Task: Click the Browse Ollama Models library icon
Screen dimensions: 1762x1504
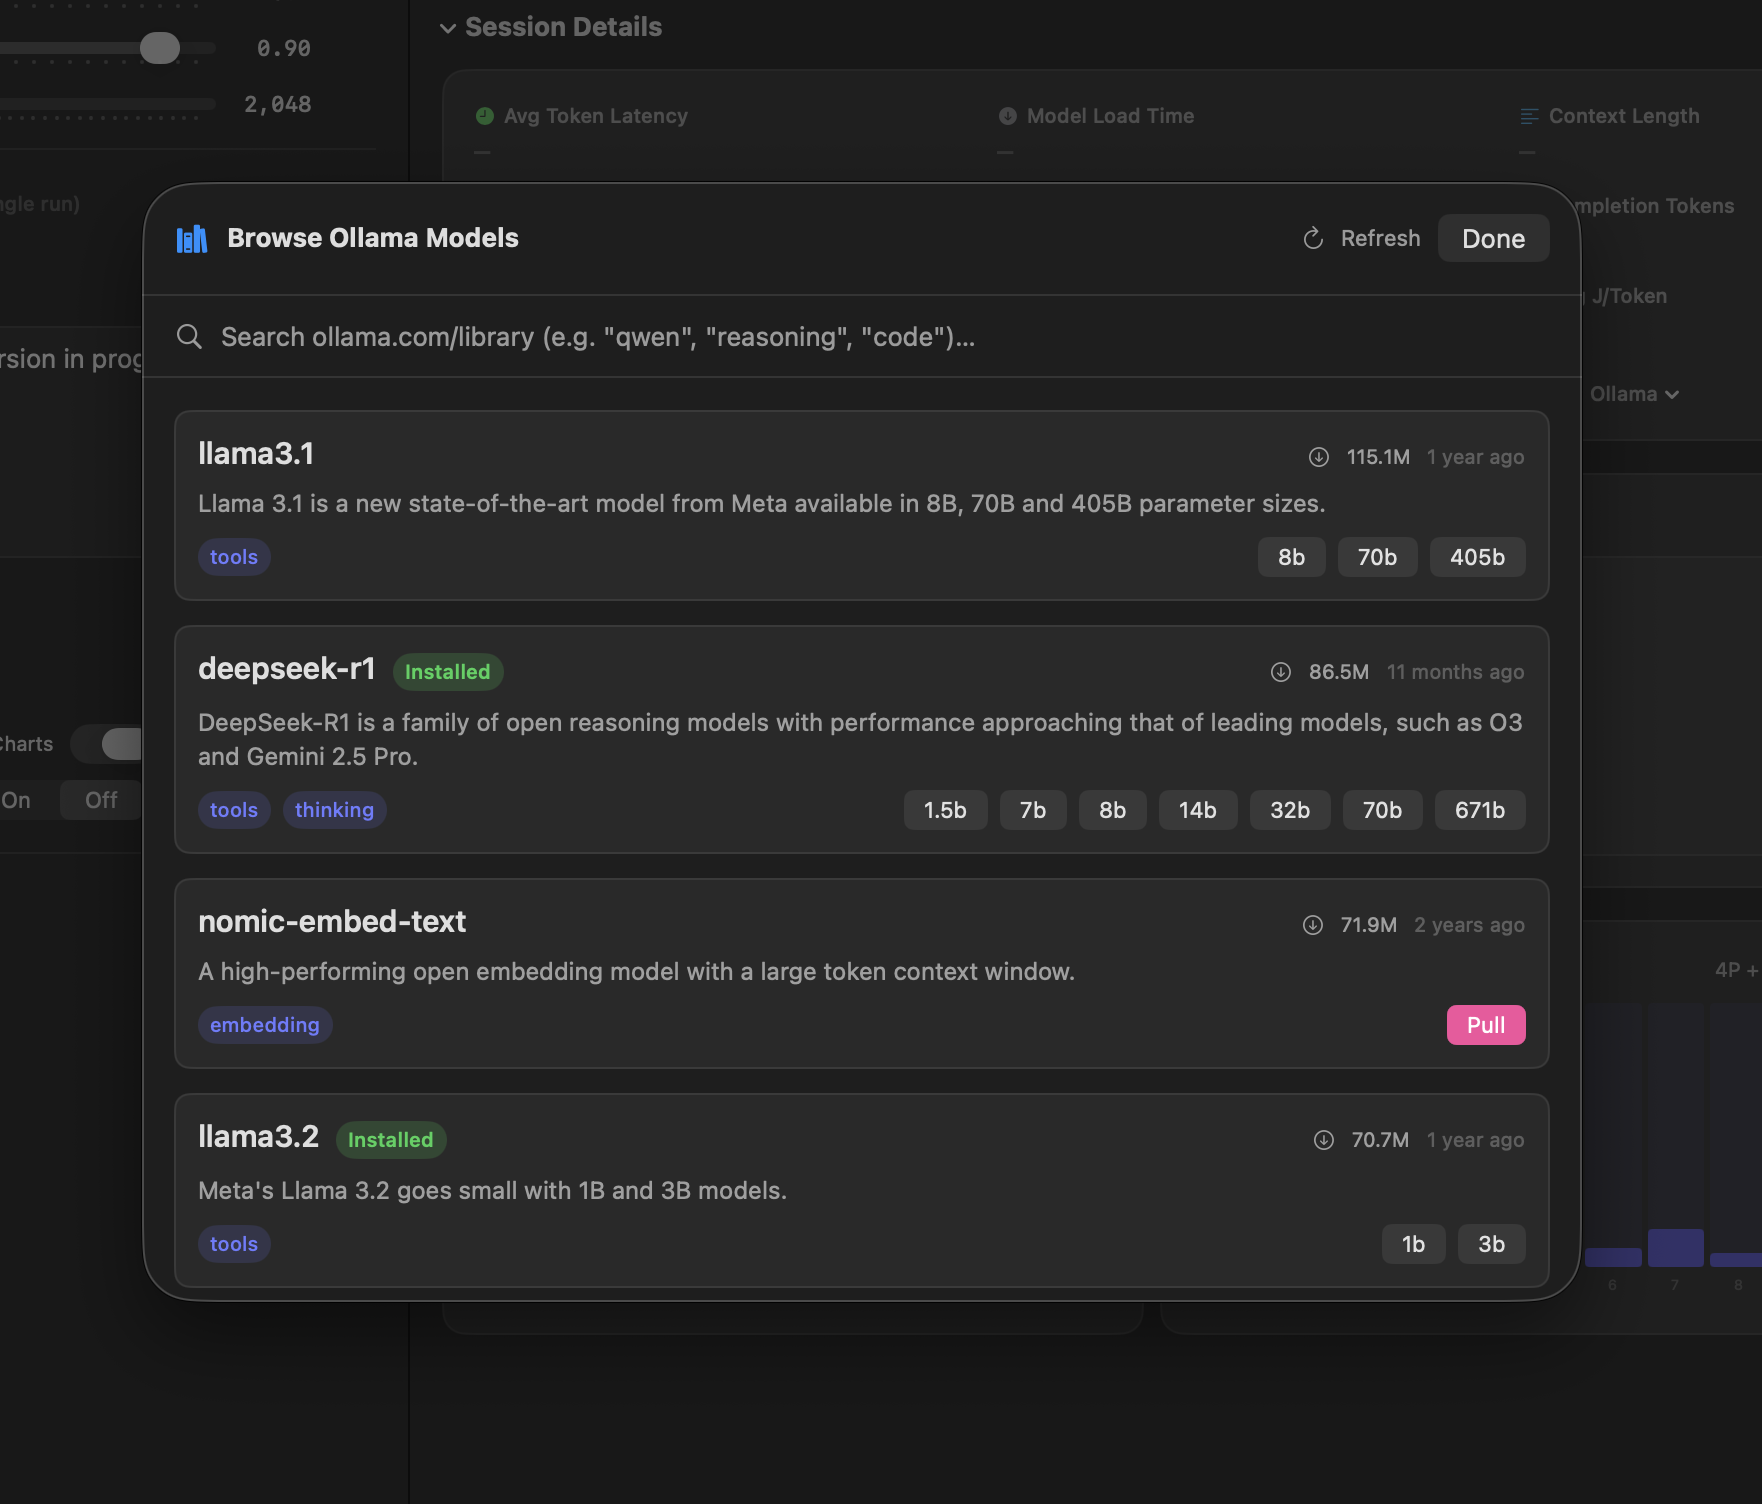Action: coord(192,239)
